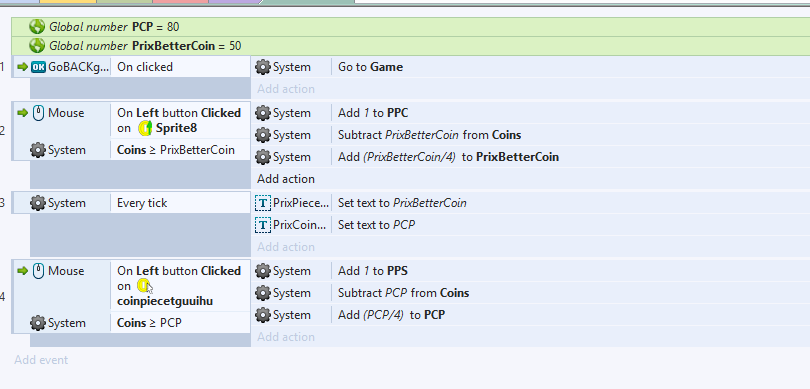Click the Sprite8 coin icon

click(x=145, y=128)
